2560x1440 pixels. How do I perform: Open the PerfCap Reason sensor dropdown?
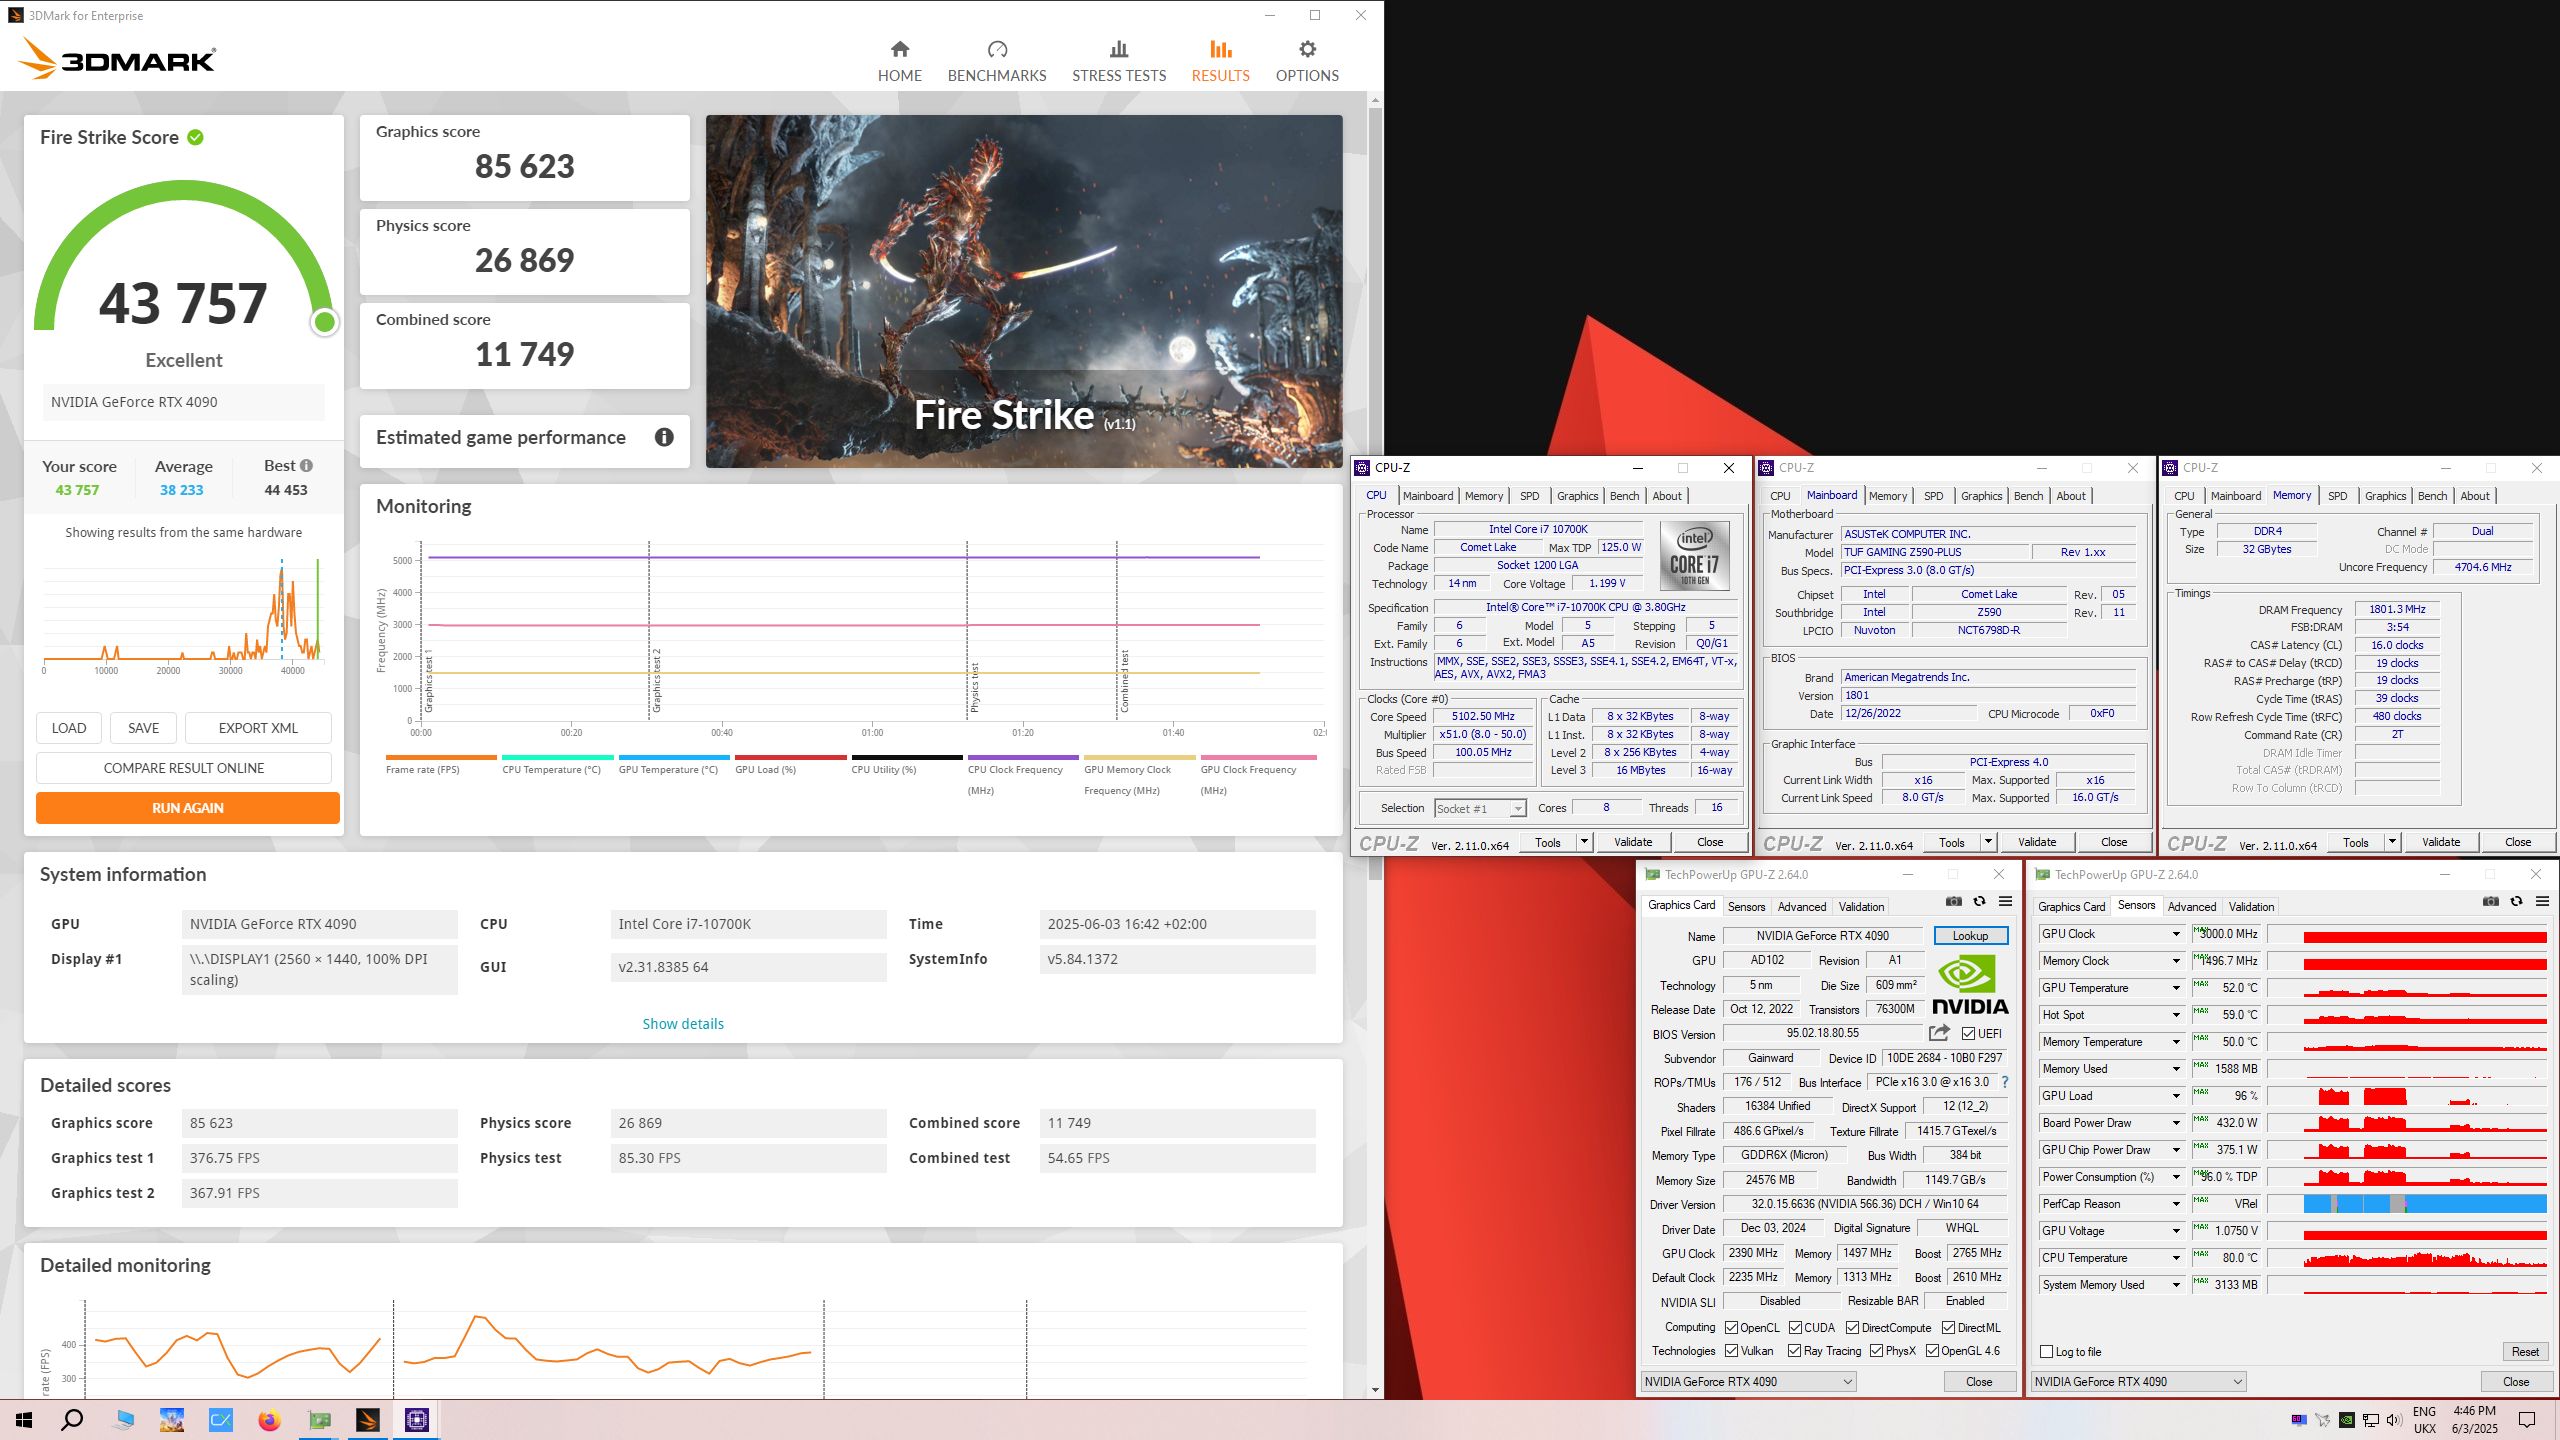pos(2175,1204)
